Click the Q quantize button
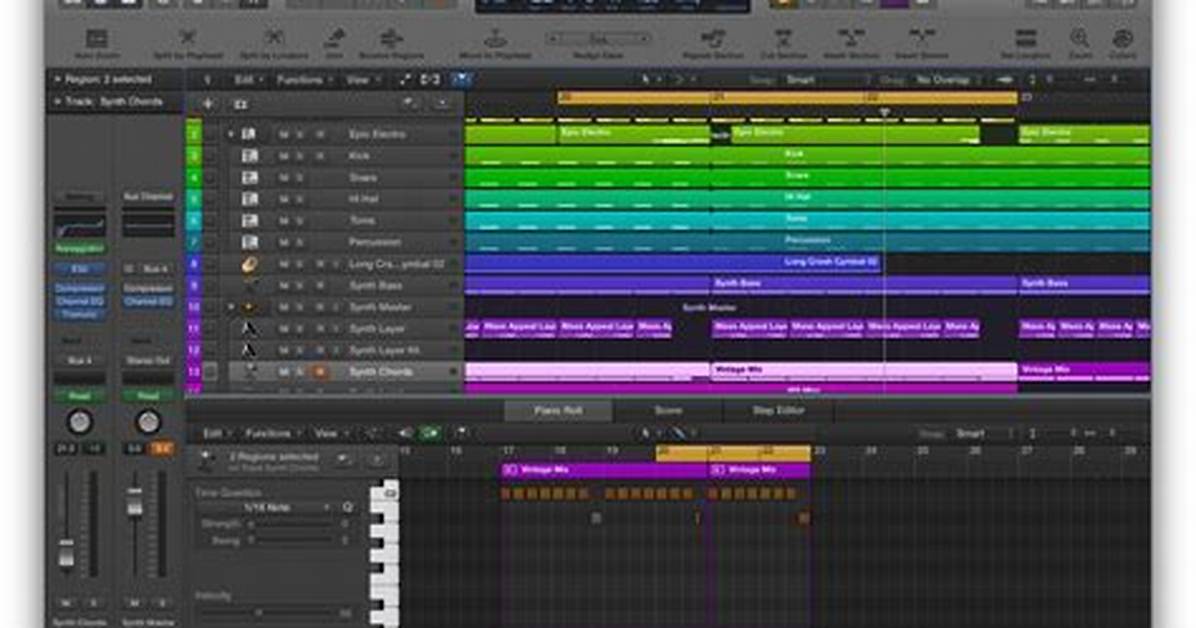The width and height of the screenshot is (1196, 628). [x=348, y=507]
